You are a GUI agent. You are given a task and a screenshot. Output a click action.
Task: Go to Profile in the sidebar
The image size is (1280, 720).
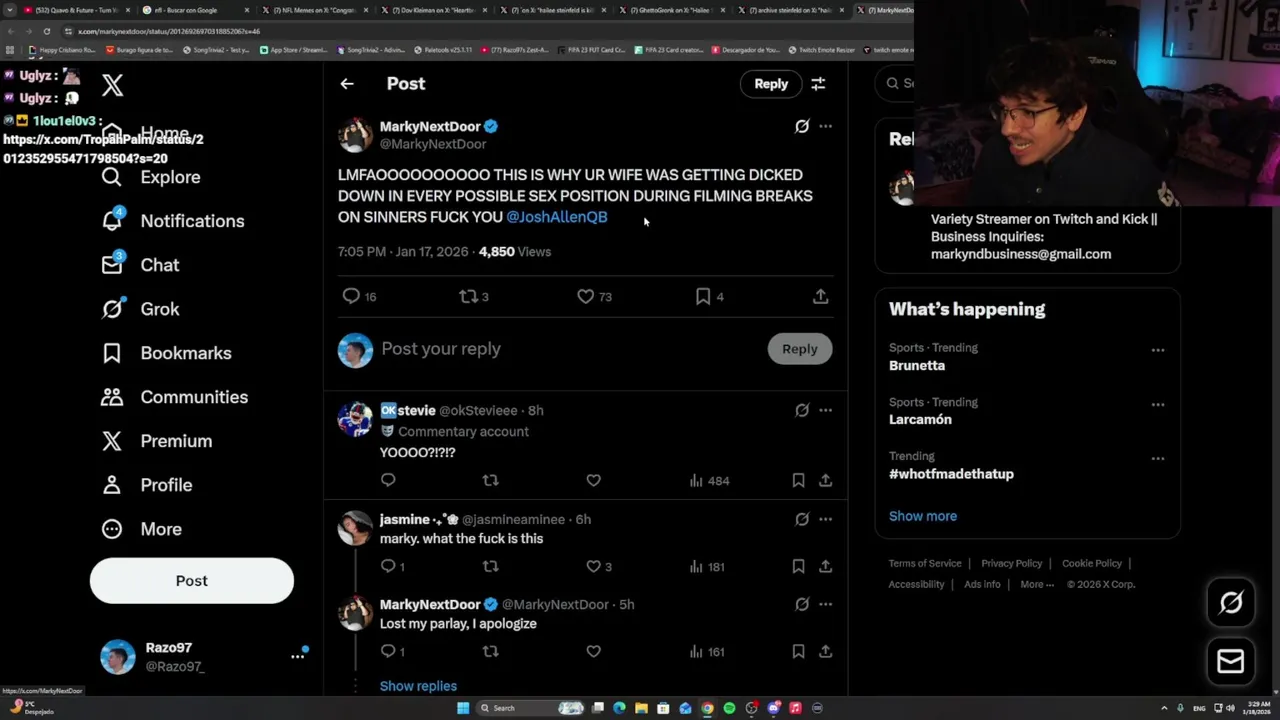click(146, 485)
